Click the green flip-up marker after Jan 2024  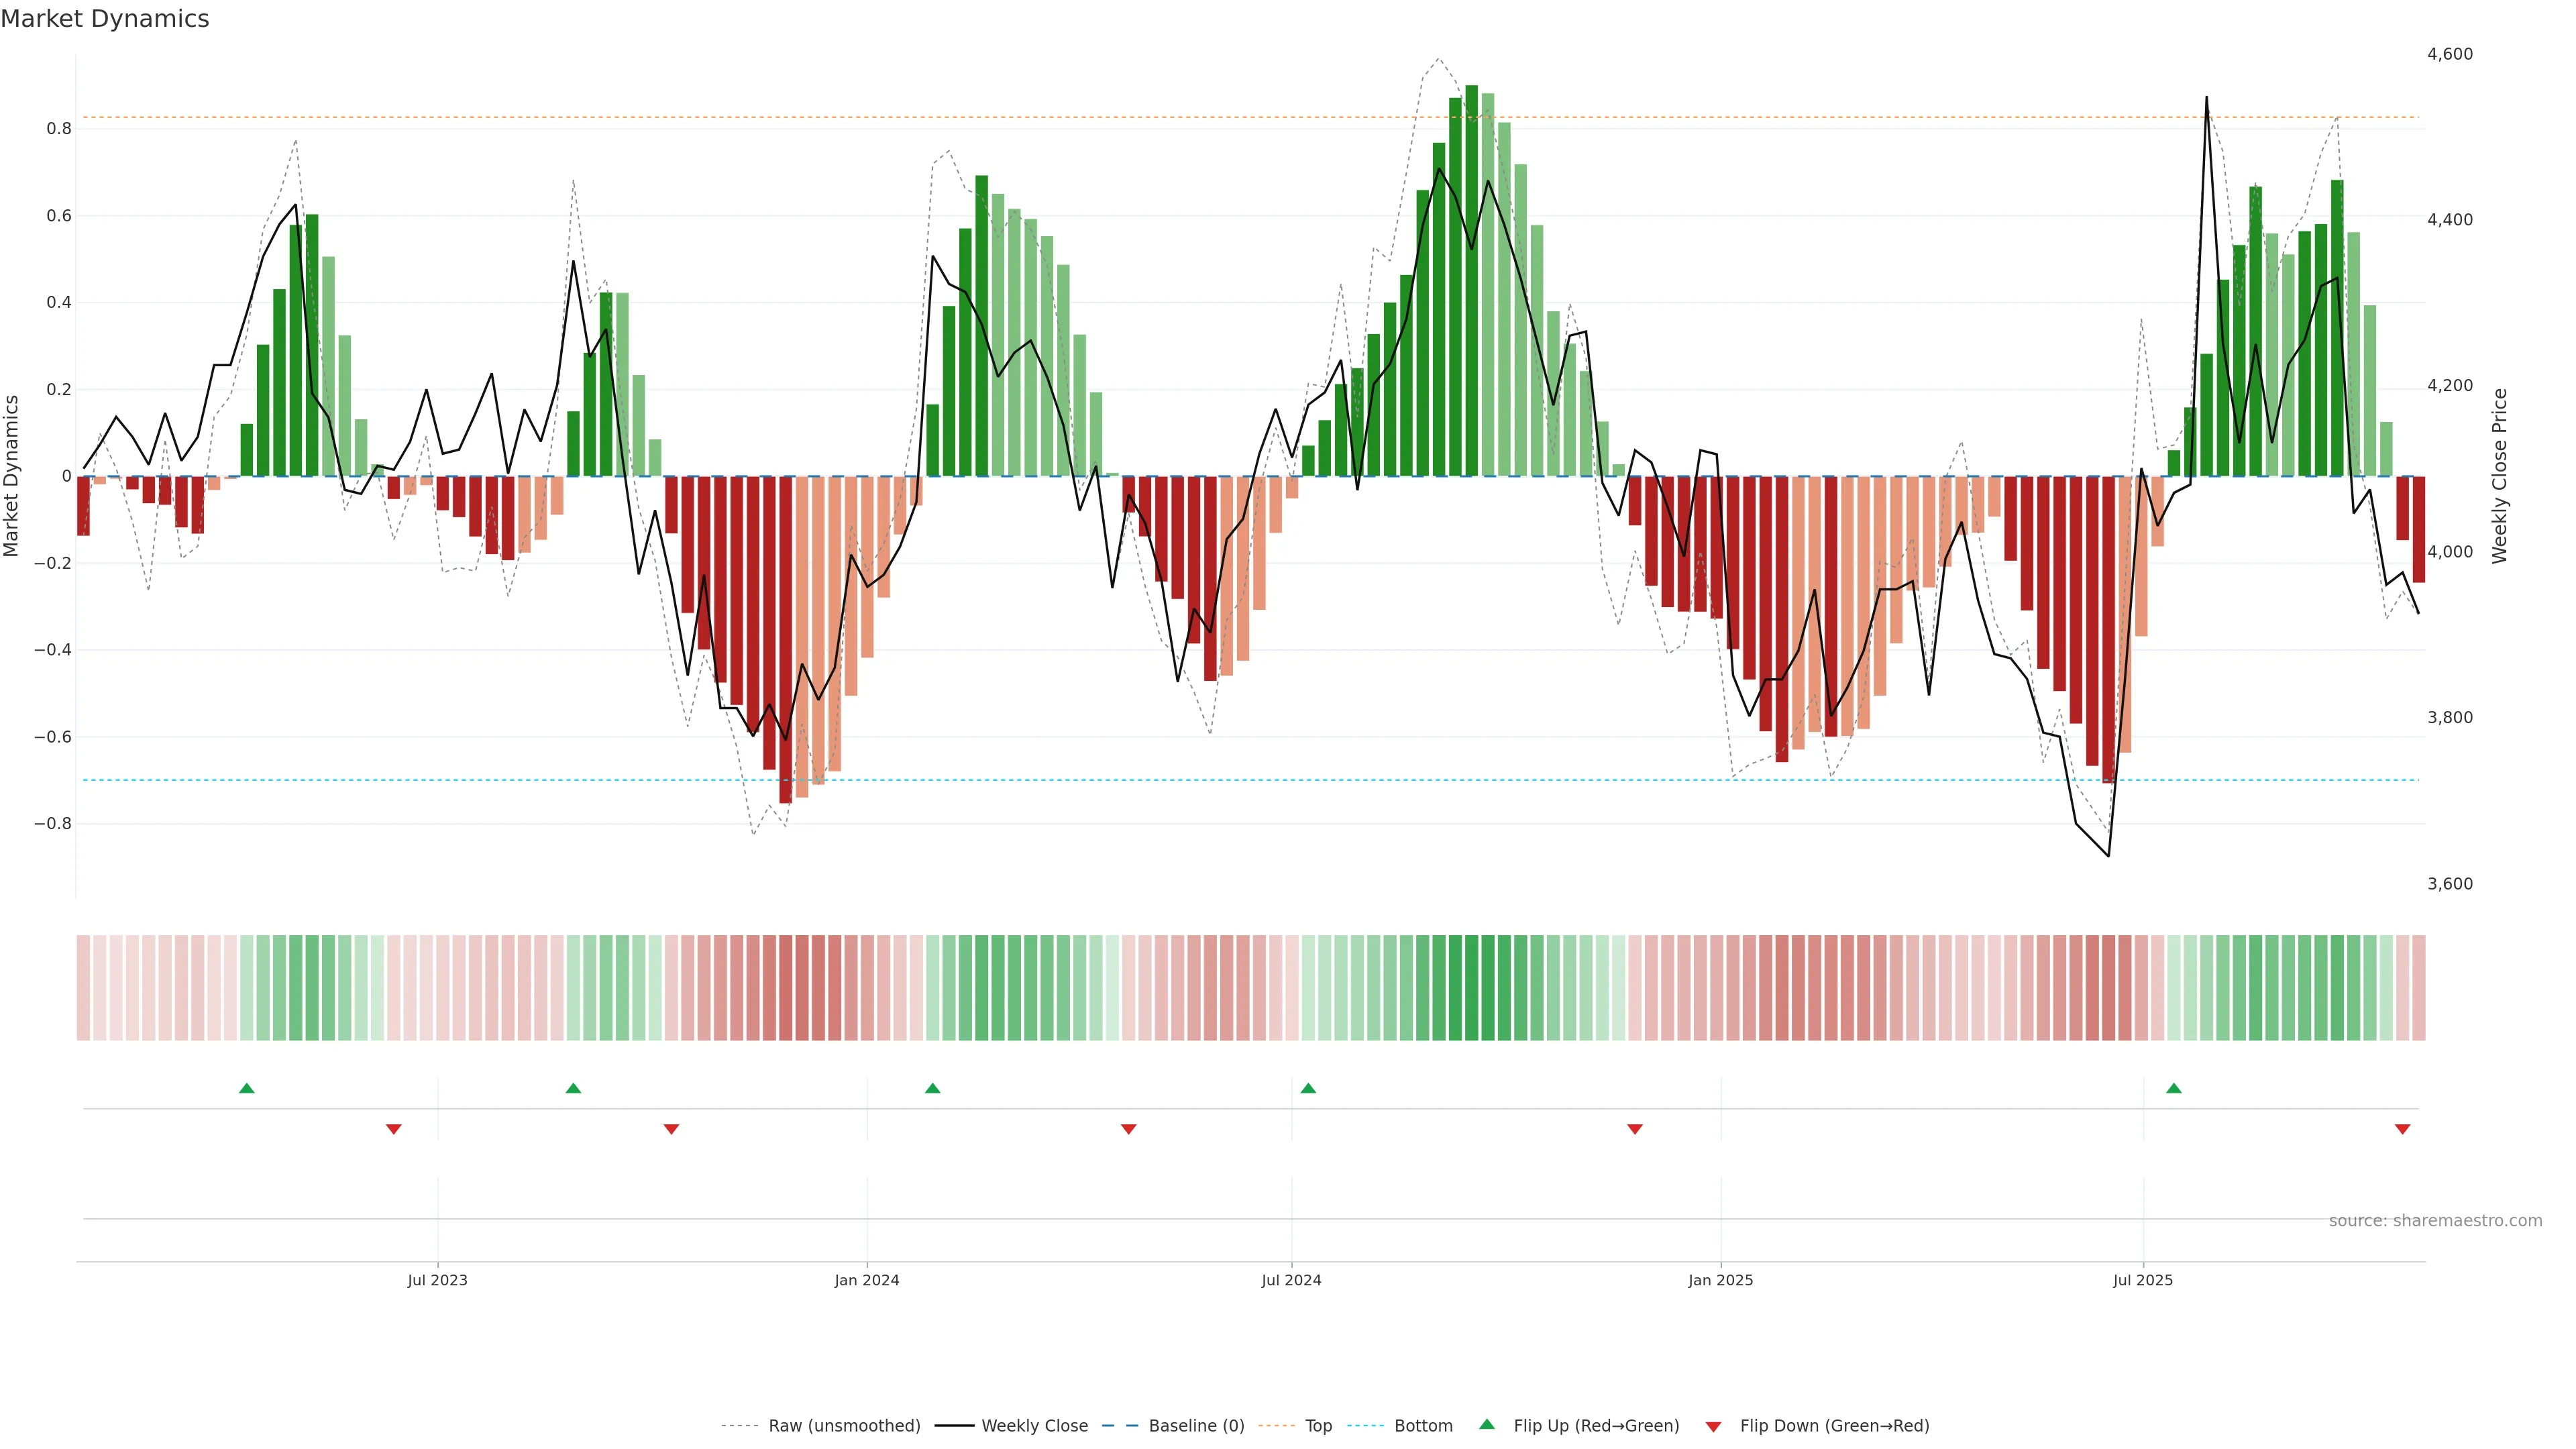point(933,1088)
